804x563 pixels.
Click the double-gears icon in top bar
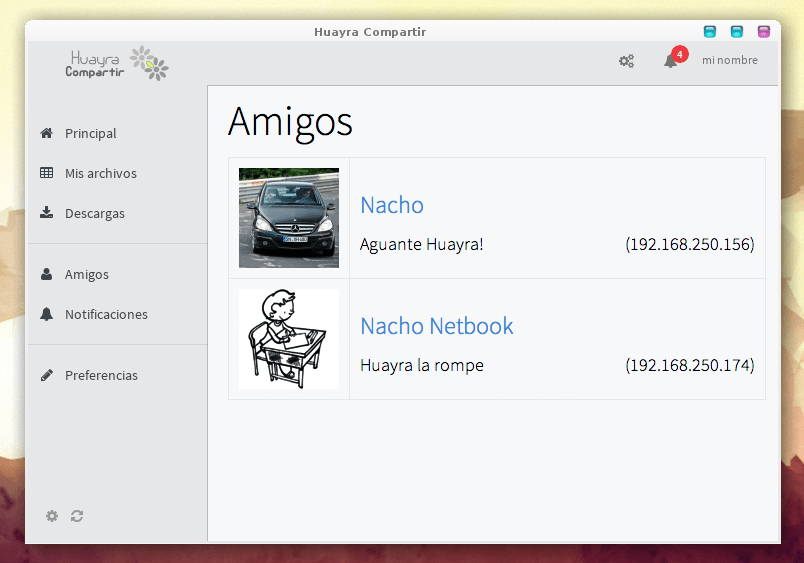coord(626,61)
